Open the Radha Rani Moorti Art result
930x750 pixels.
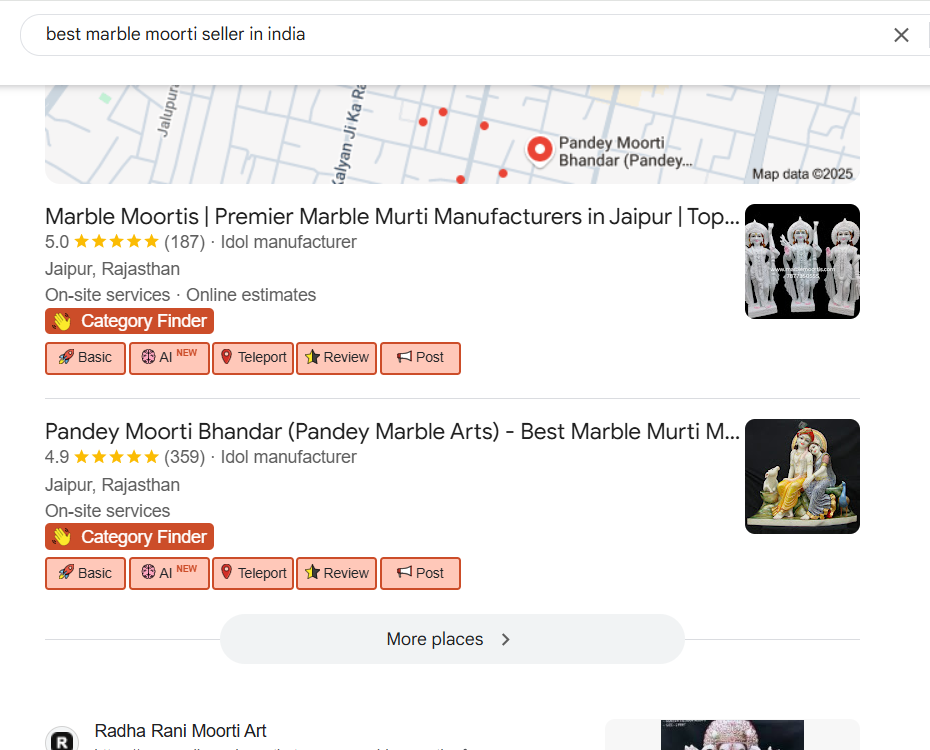pos(181,731)
